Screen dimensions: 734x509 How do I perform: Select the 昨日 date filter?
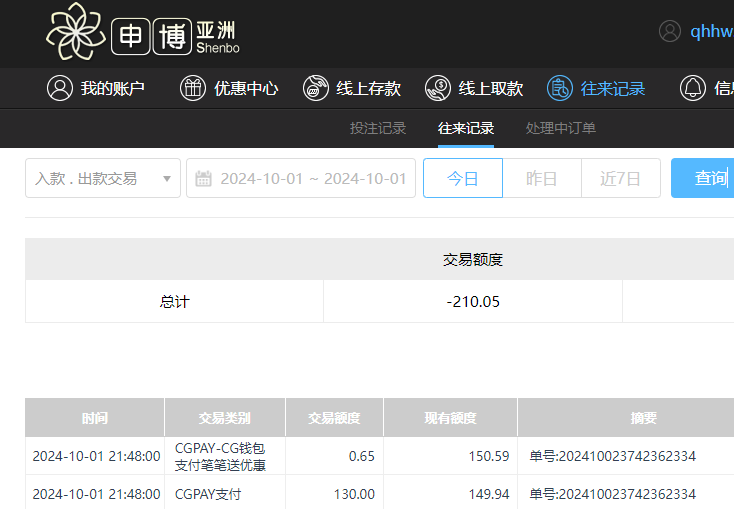[x=541, y=179]
